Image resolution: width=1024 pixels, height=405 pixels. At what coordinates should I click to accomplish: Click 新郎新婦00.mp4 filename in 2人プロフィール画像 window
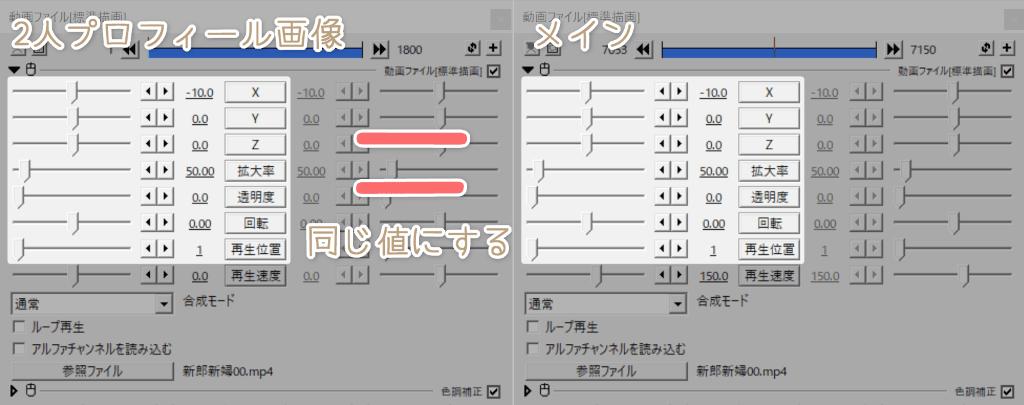point(228,371)
